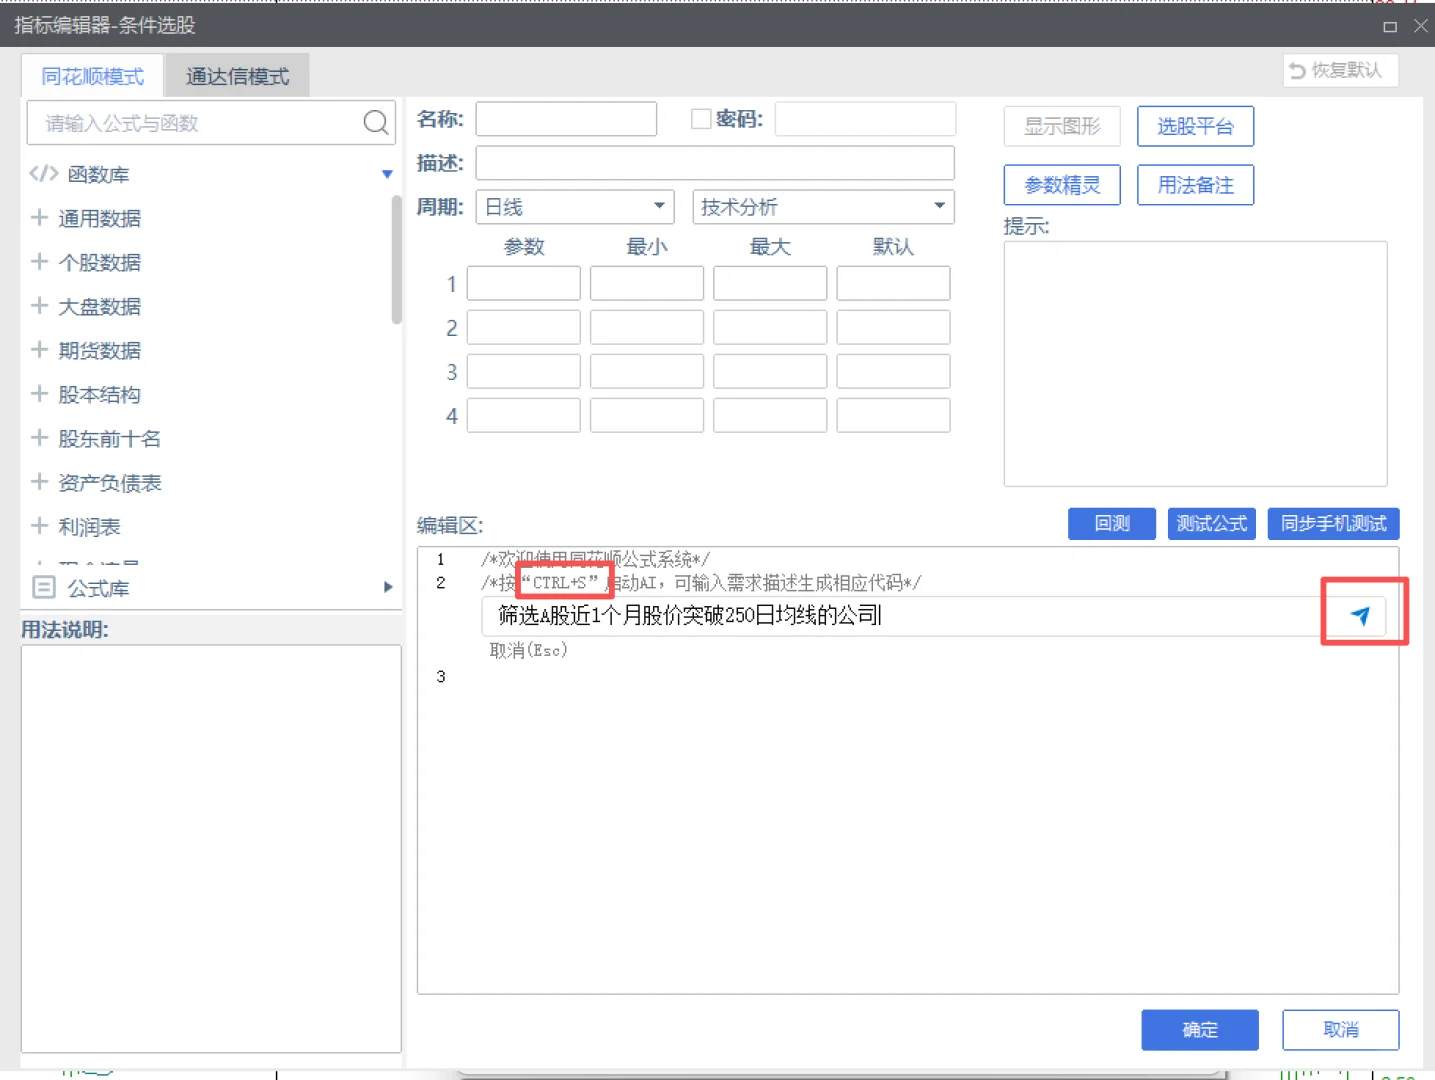Expand 股东前十名 via its plus icon
This screenshot has height=1080, width=1435.
tap(39, 438)
